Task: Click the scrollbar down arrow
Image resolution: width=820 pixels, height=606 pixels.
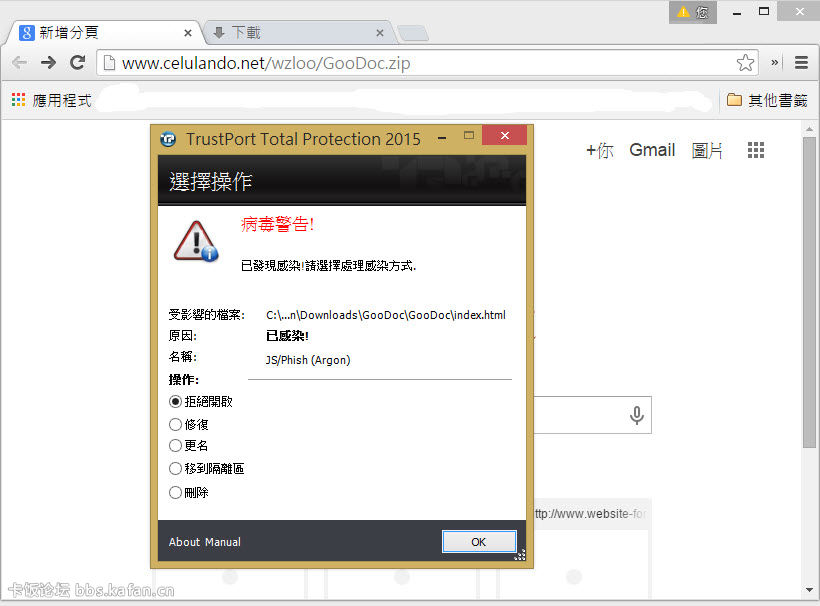Action: [x=810, y=590]
